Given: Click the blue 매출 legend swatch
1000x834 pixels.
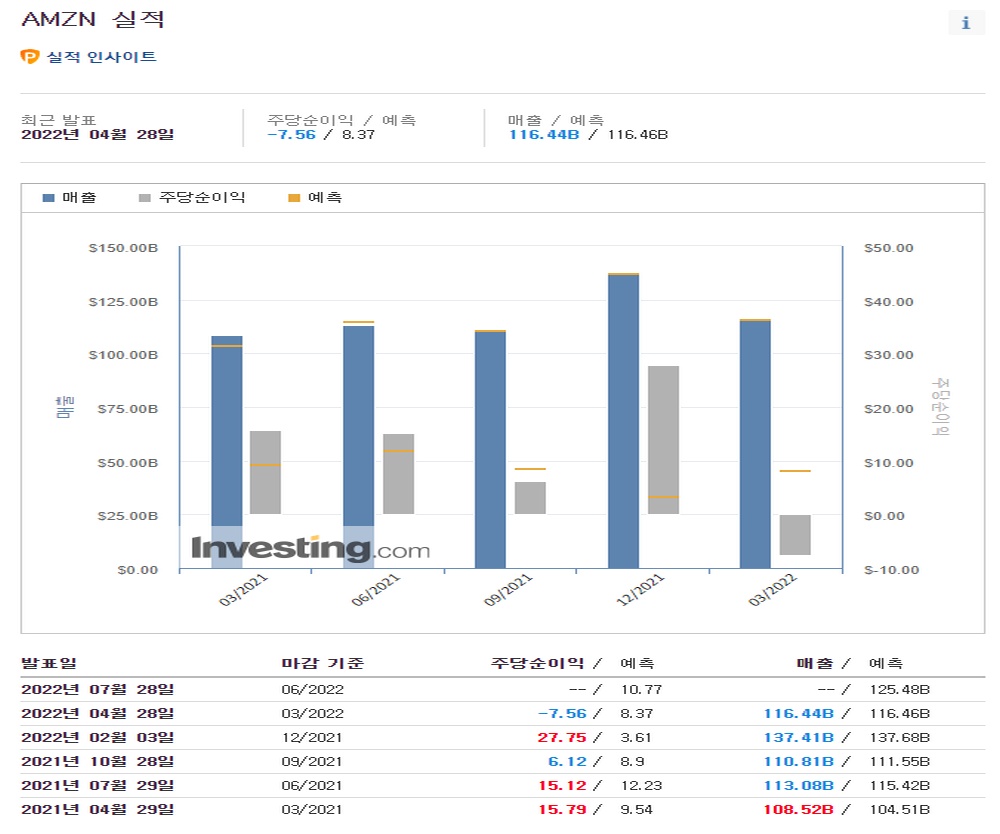Looking at the screenshot, I should pyautogui.click(x=48, y=198).
